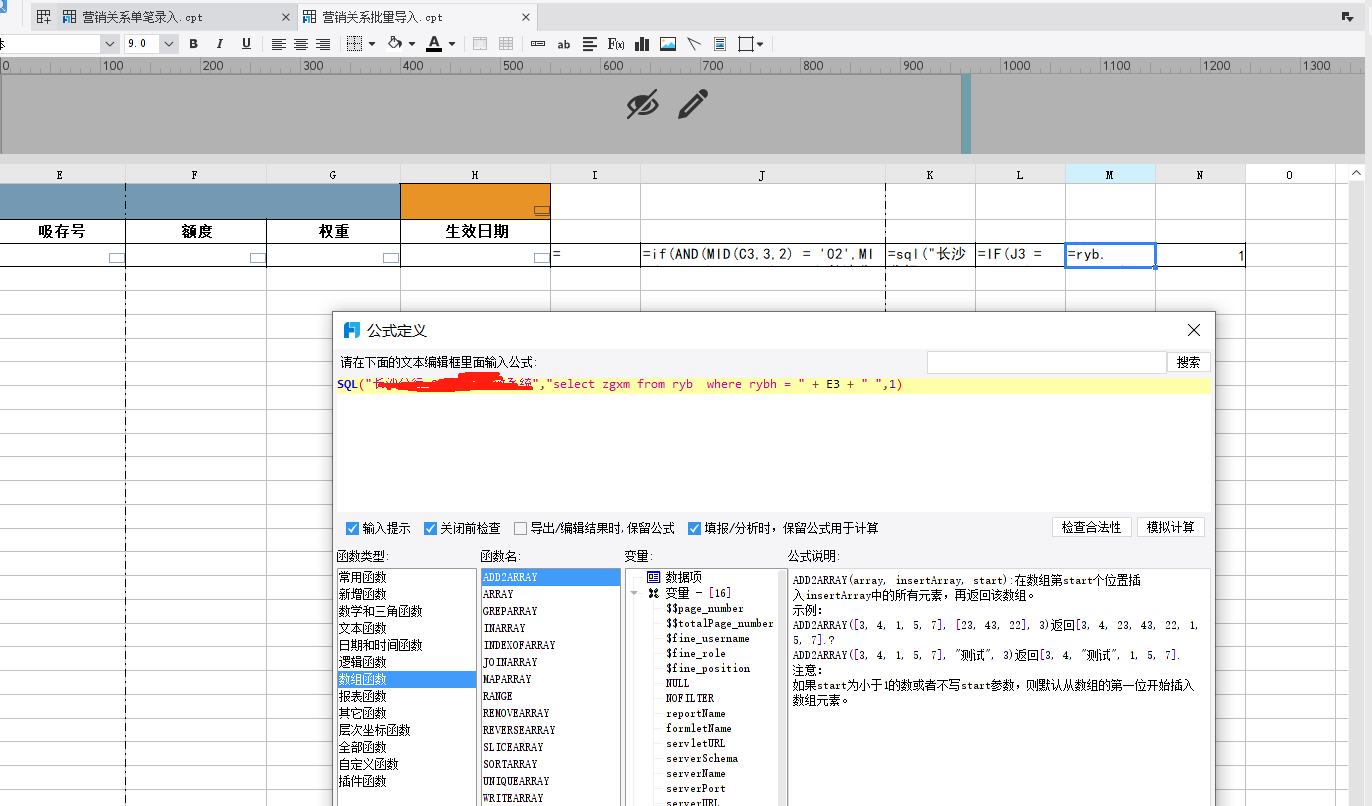Open floating element dropdown arrow
The image size is (1372, 806).
pyautogui.click(x=761, y=44)
